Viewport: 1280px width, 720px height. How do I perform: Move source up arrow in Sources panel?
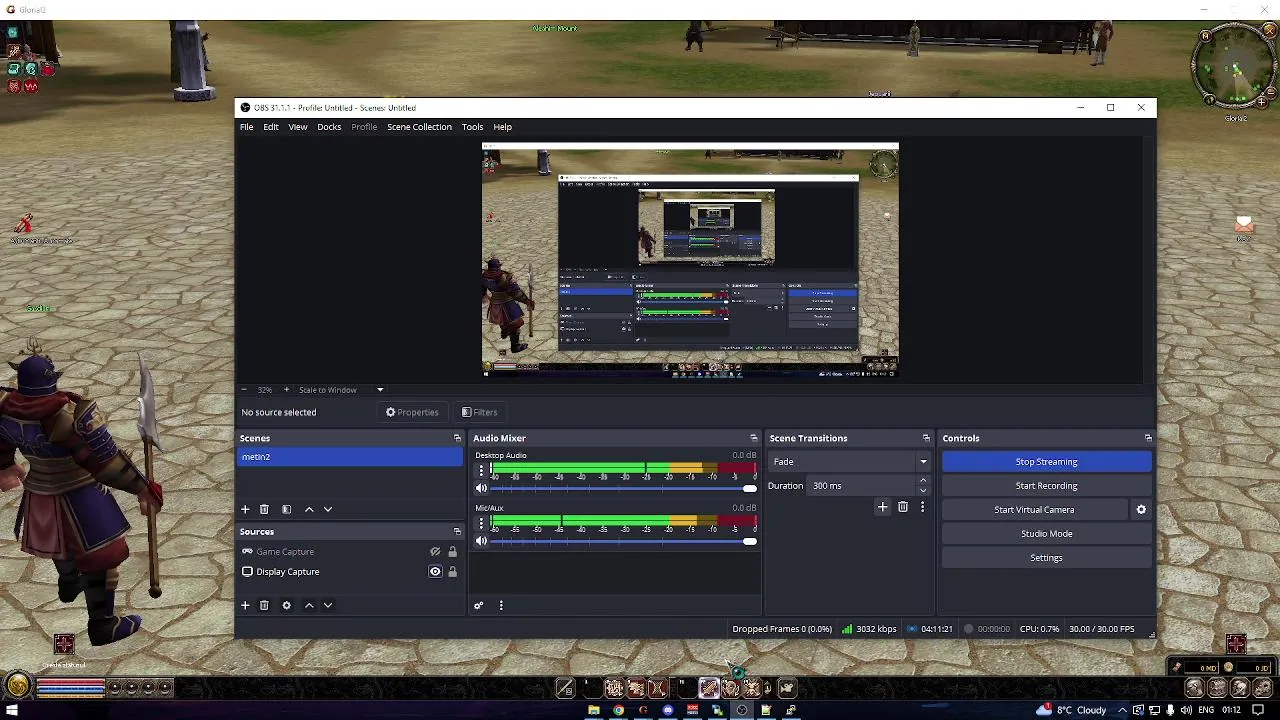pyautogui.click(x=309, y=605)
